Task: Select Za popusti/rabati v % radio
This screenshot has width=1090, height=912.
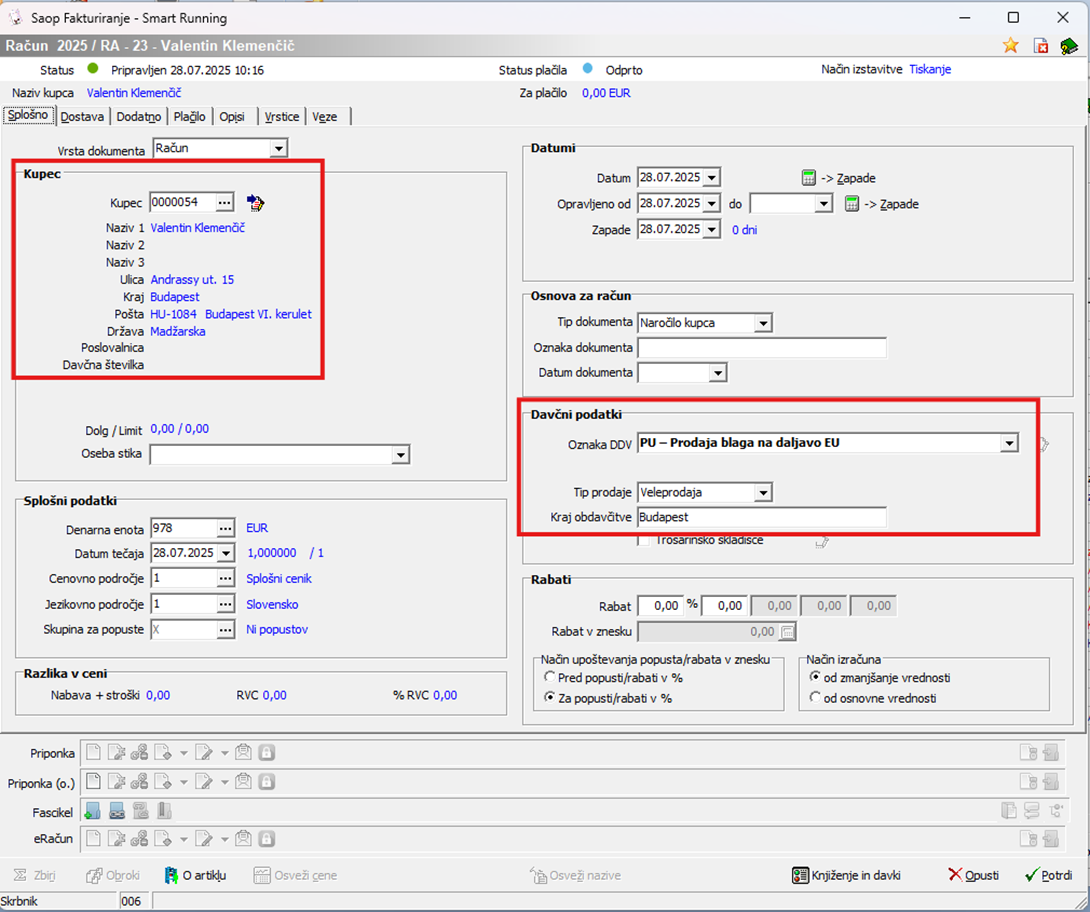Action: click(550, 697)
